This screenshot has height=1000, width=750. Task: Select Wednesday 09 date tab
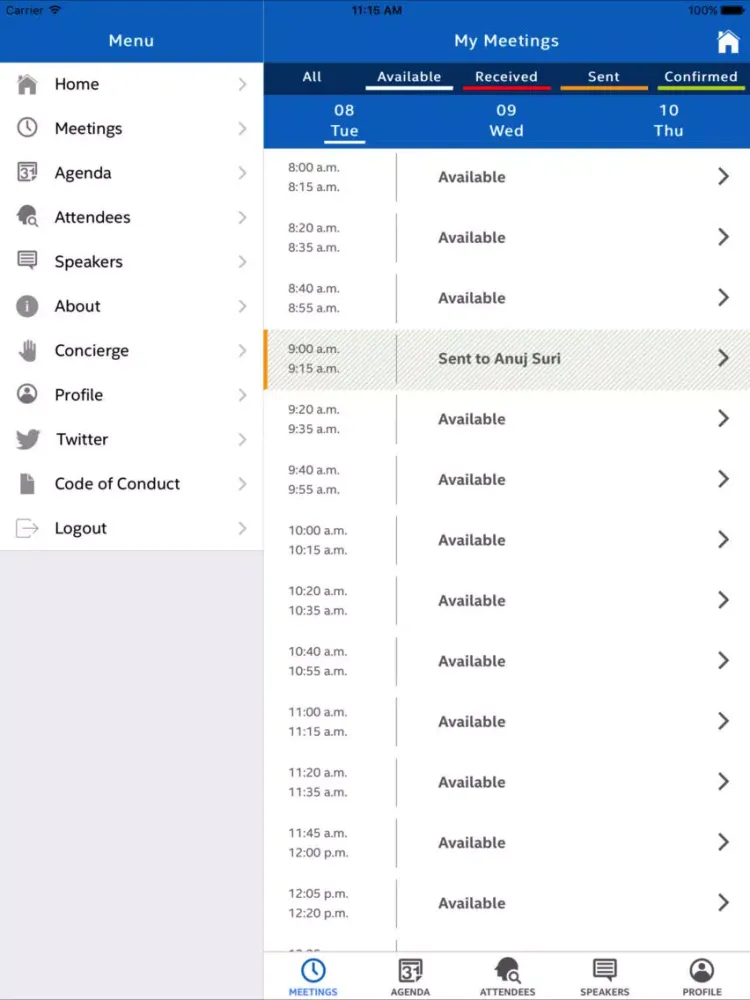[x=506, y=120]
